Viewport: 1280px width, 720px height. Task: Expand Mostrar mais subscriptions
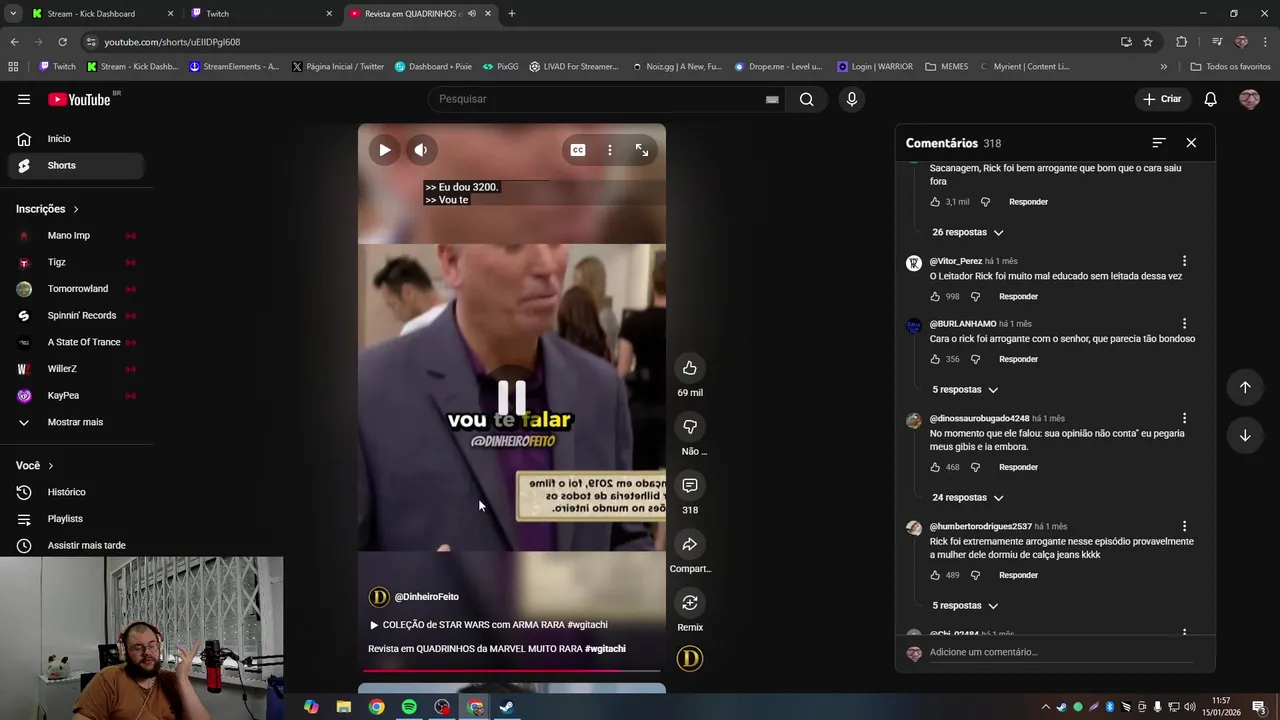pyautogui.click(x=76, y=422)
